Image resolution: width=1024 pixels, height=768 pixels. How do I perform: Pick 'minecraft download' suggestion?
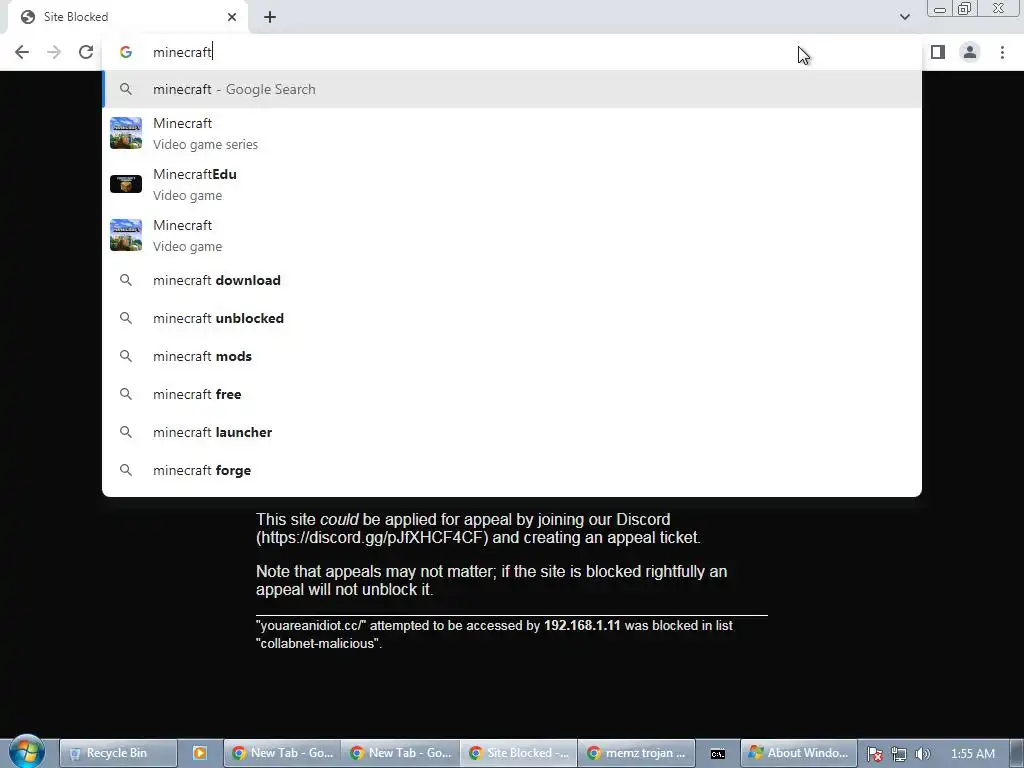coord(512,280)
